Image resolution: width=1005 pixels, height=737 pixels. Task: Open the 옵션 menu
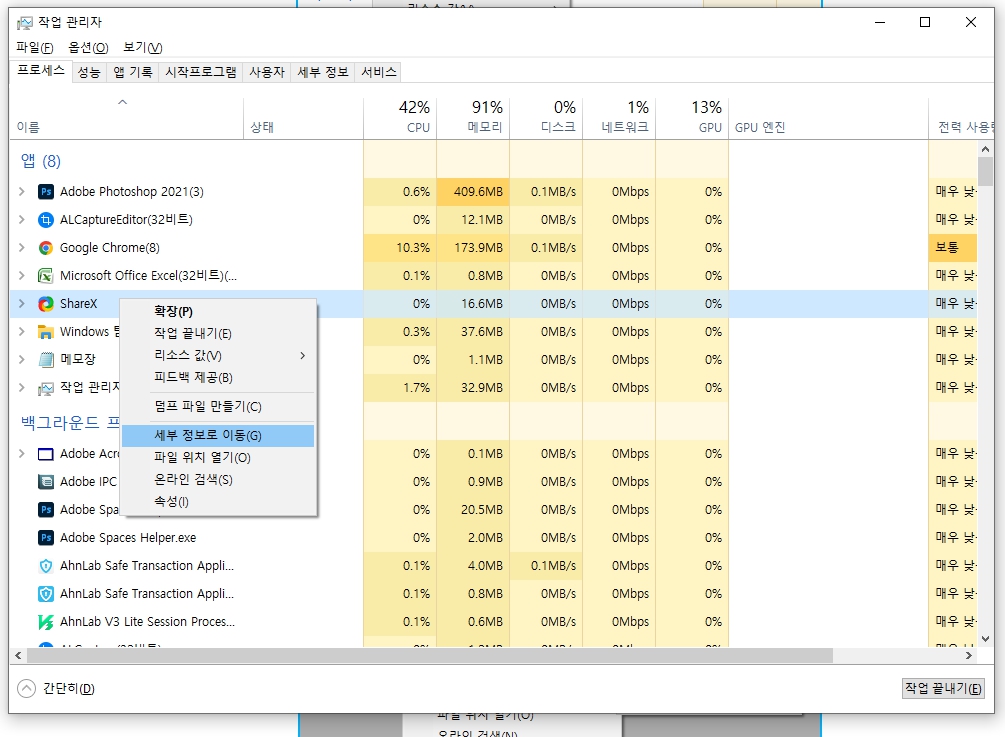pyautogui.click(x=88, y=47)
